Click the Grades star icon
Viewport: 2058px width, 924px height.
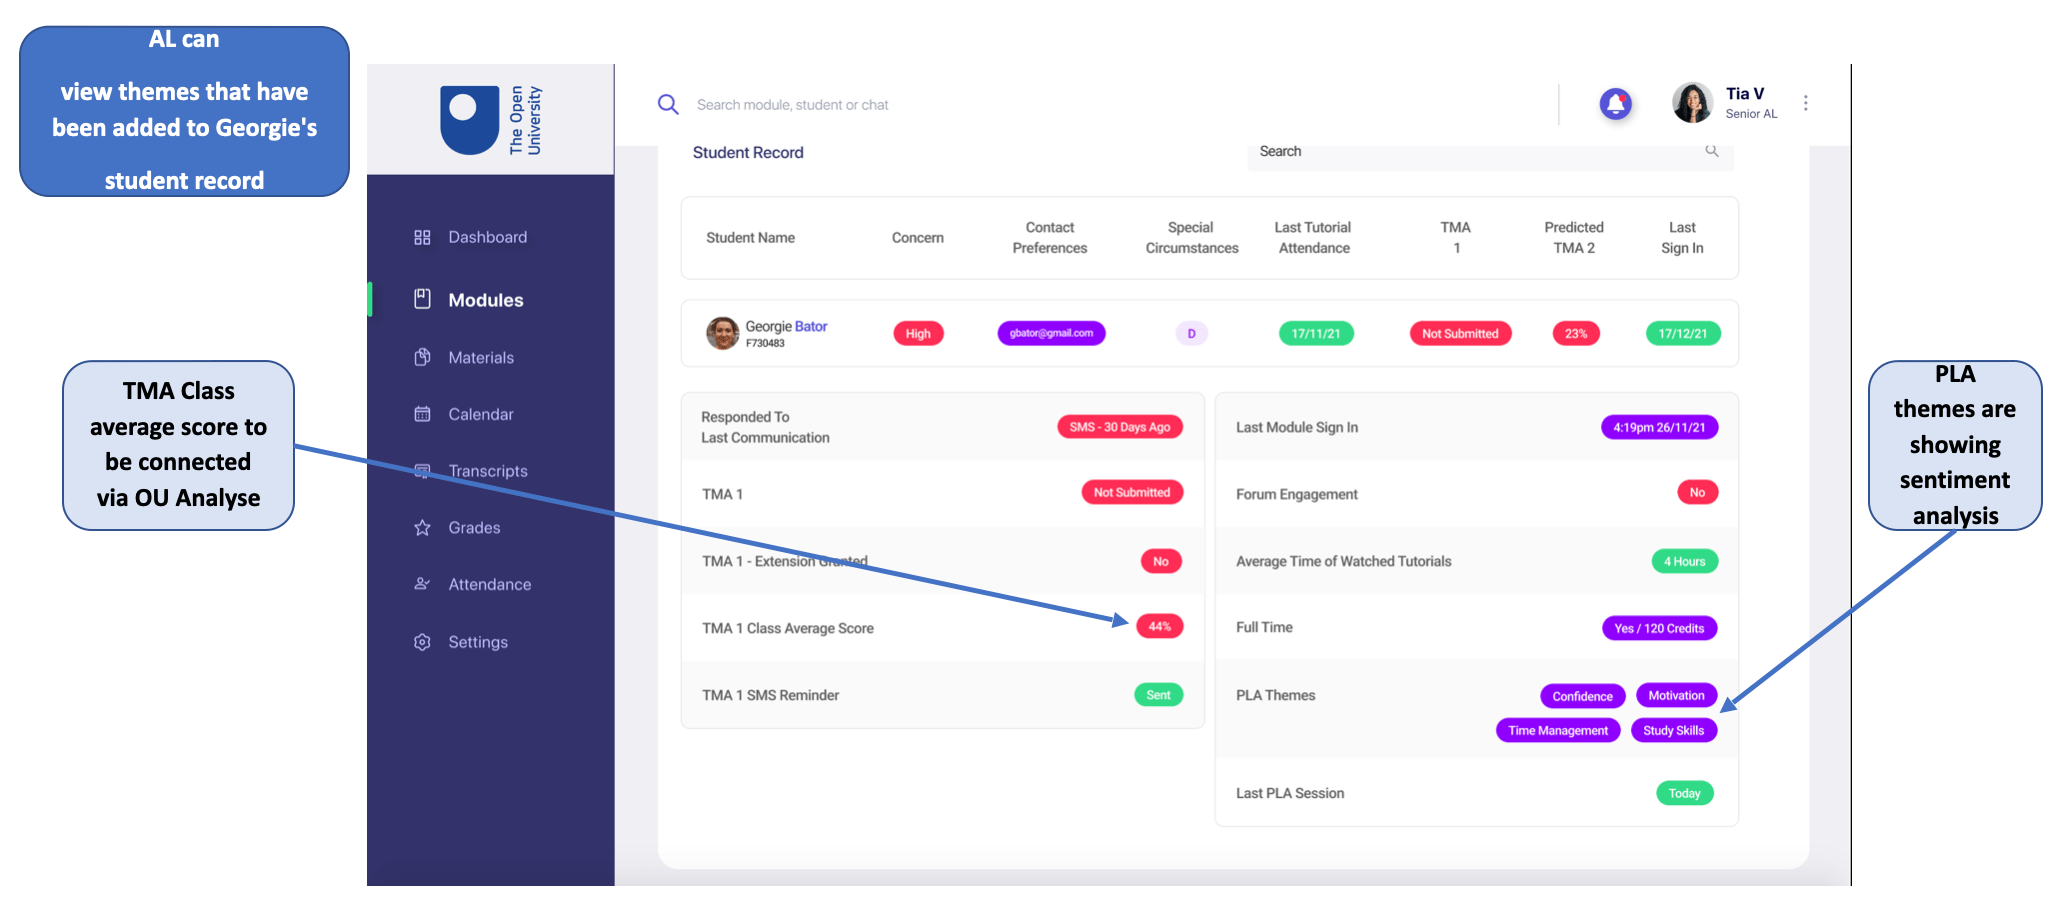(x=422, y=528)
